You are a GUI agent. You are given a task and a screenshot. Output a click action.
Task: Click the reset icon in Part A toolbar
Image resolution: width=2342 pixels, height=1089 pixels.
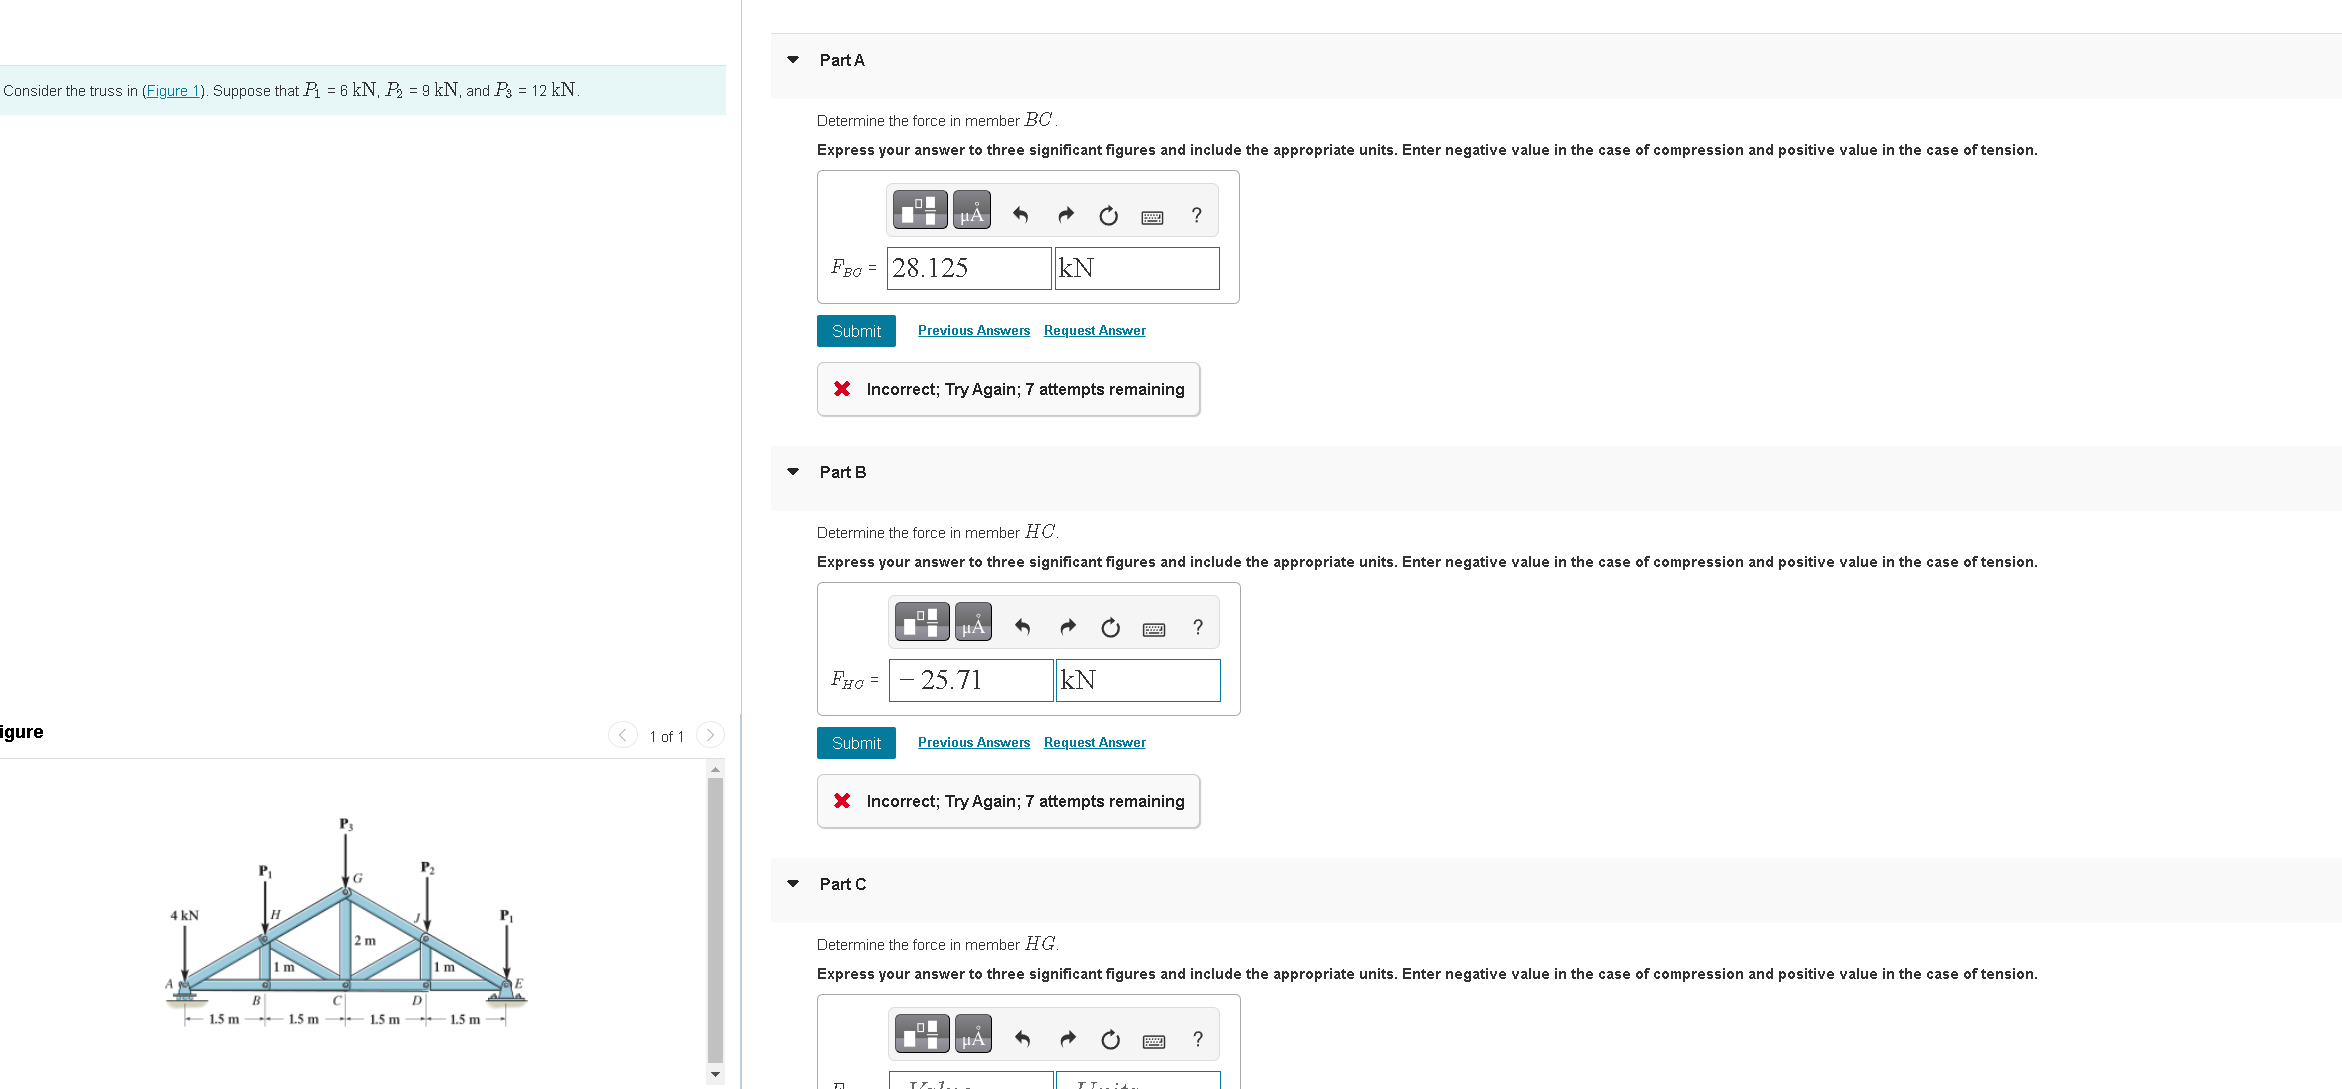1108,215
